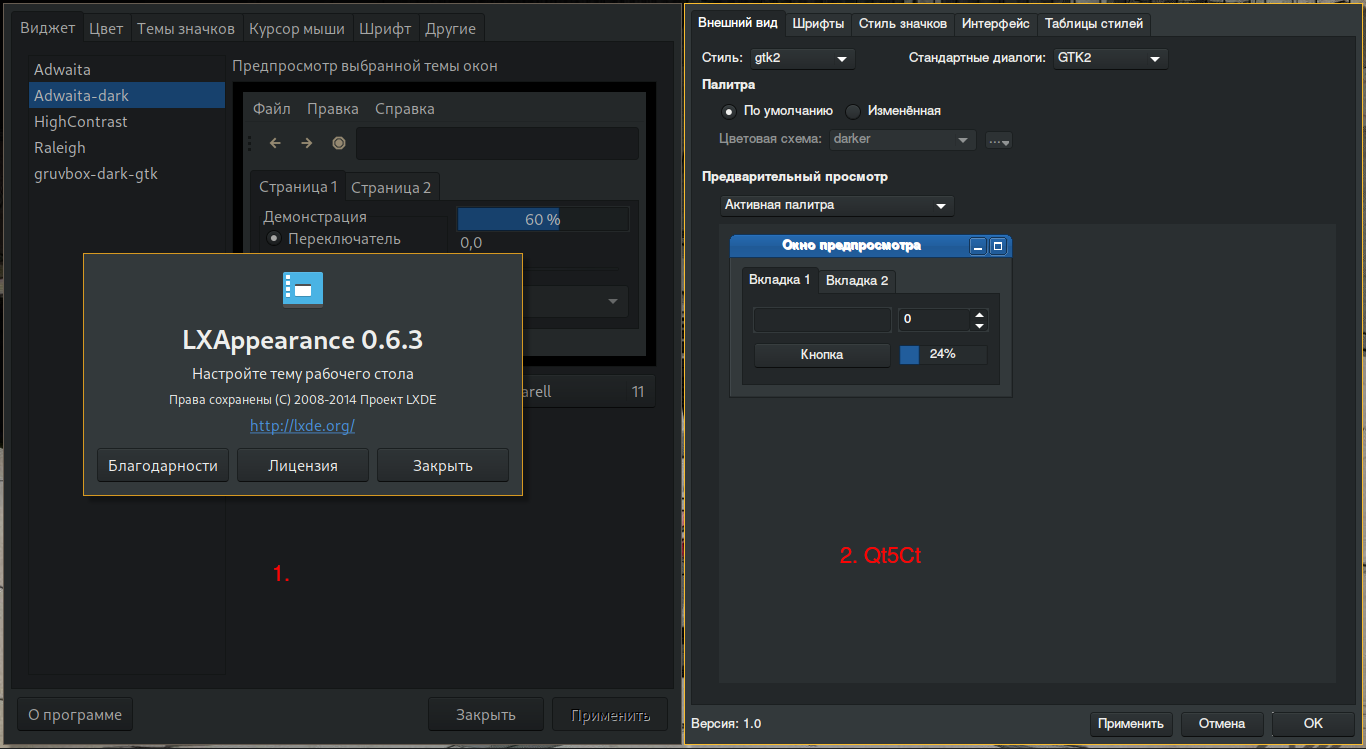
Task: Select the Изменённая palette radio button
Action: coord(853,111)
